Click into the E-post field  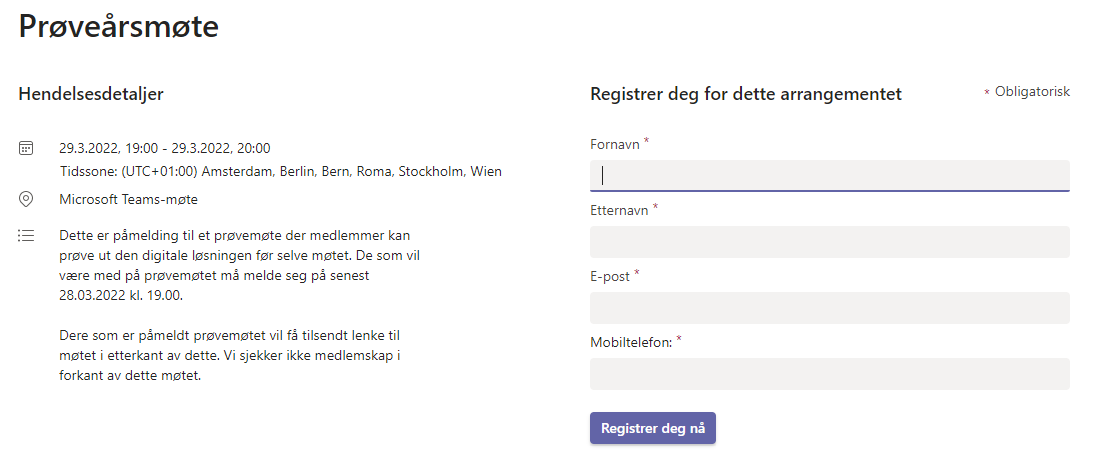pos(829,308)
